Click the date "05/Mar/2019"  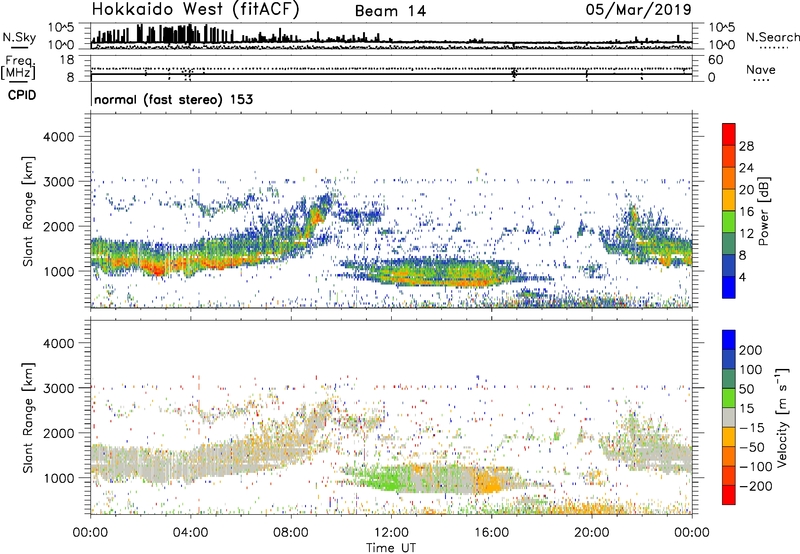tap(639, 10)
